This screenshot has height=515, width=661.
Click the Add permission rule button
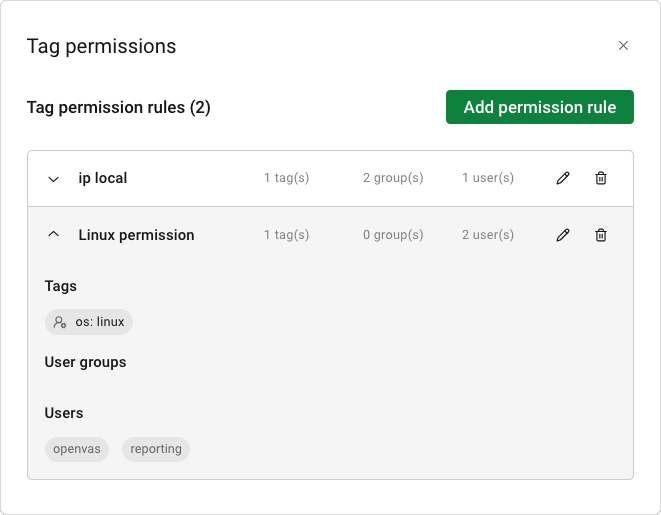click(540, 107)
